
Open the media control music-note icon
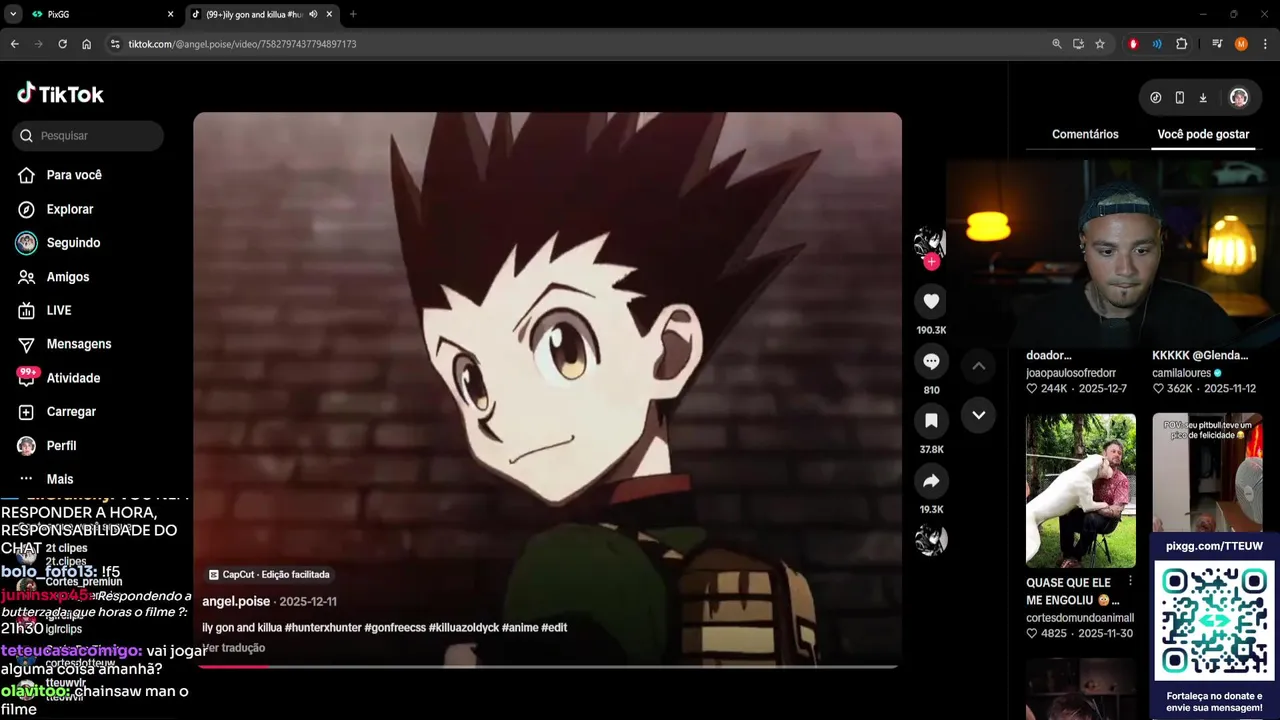1217,44
